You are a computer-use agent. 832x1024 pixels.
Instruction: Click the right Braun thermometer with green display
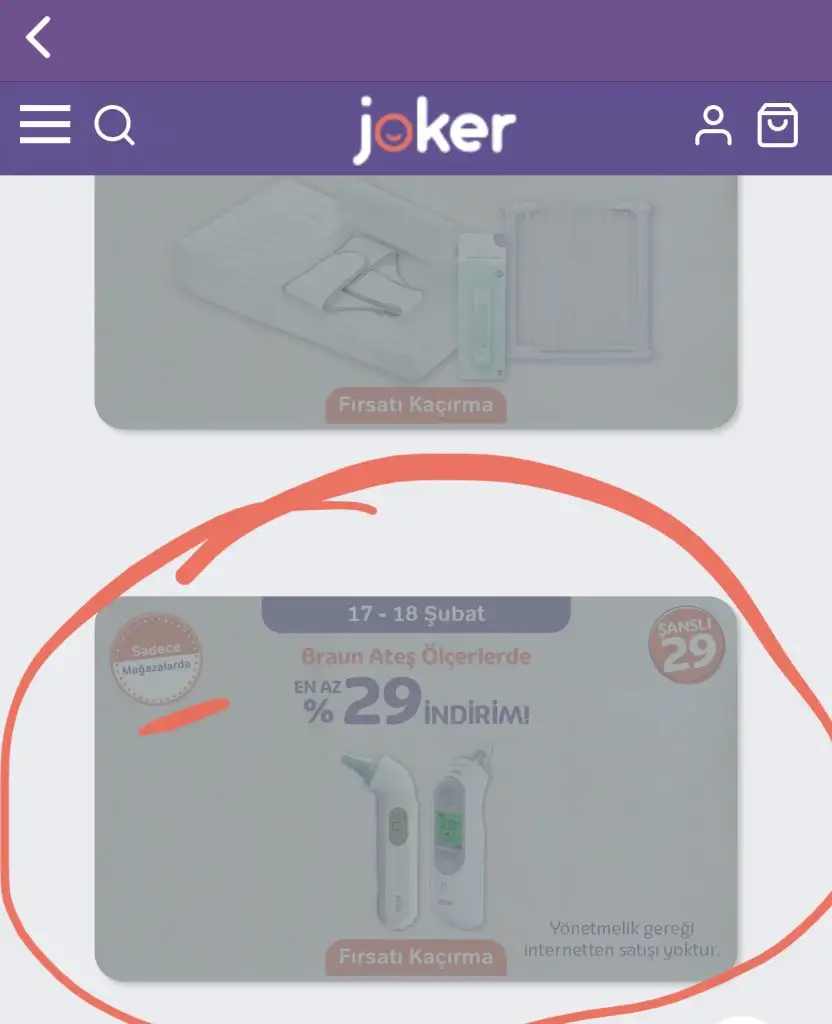[x=460, y=838]
